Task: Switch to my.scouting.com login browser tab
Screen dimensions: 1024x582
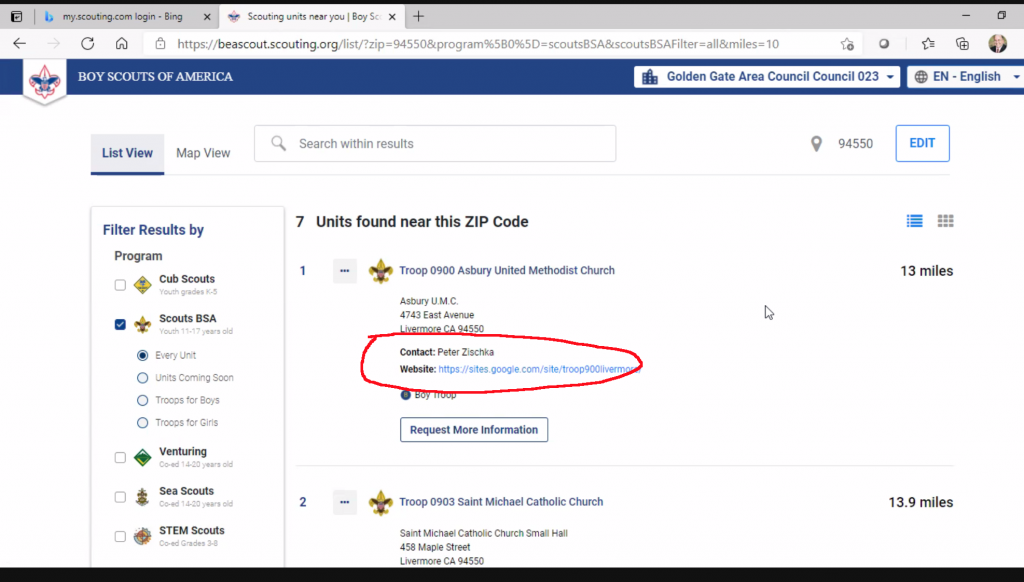Action: (119, 16)
